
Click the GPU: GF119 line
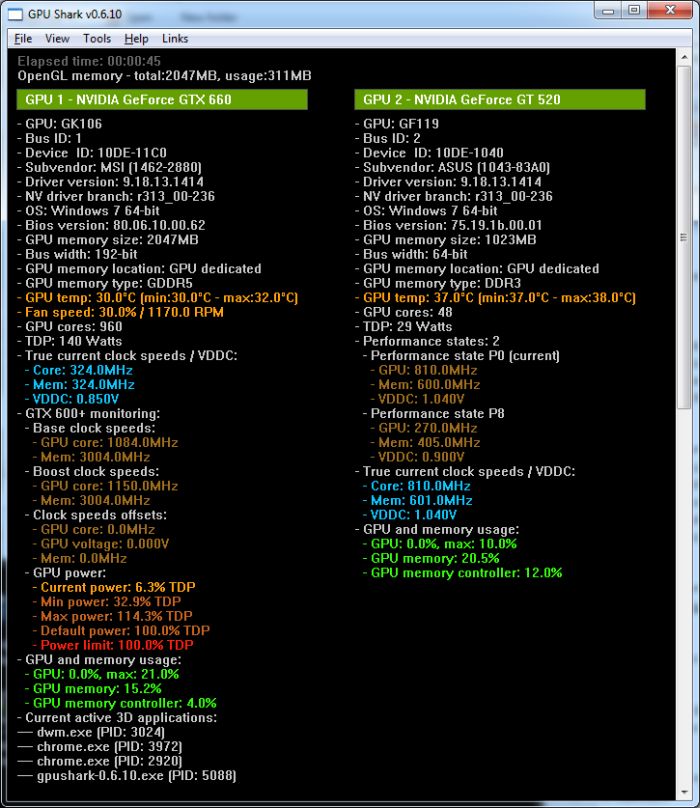(x=397, y=124)
